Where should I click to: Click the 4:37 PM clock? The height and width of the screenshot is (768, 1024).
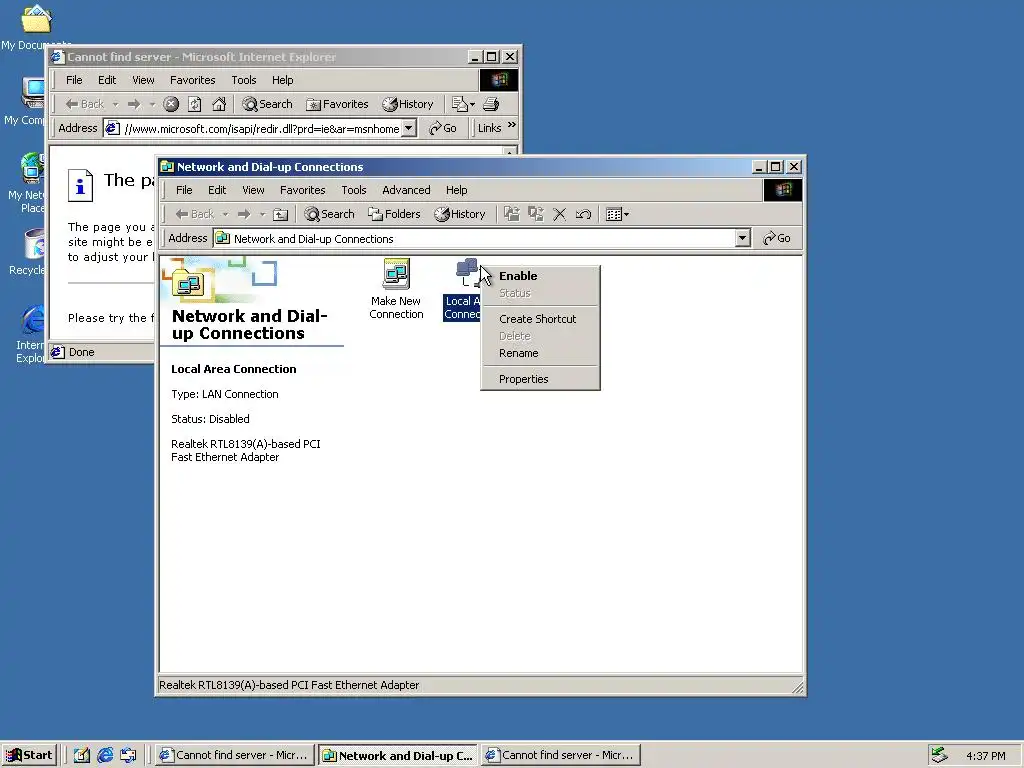985,756
